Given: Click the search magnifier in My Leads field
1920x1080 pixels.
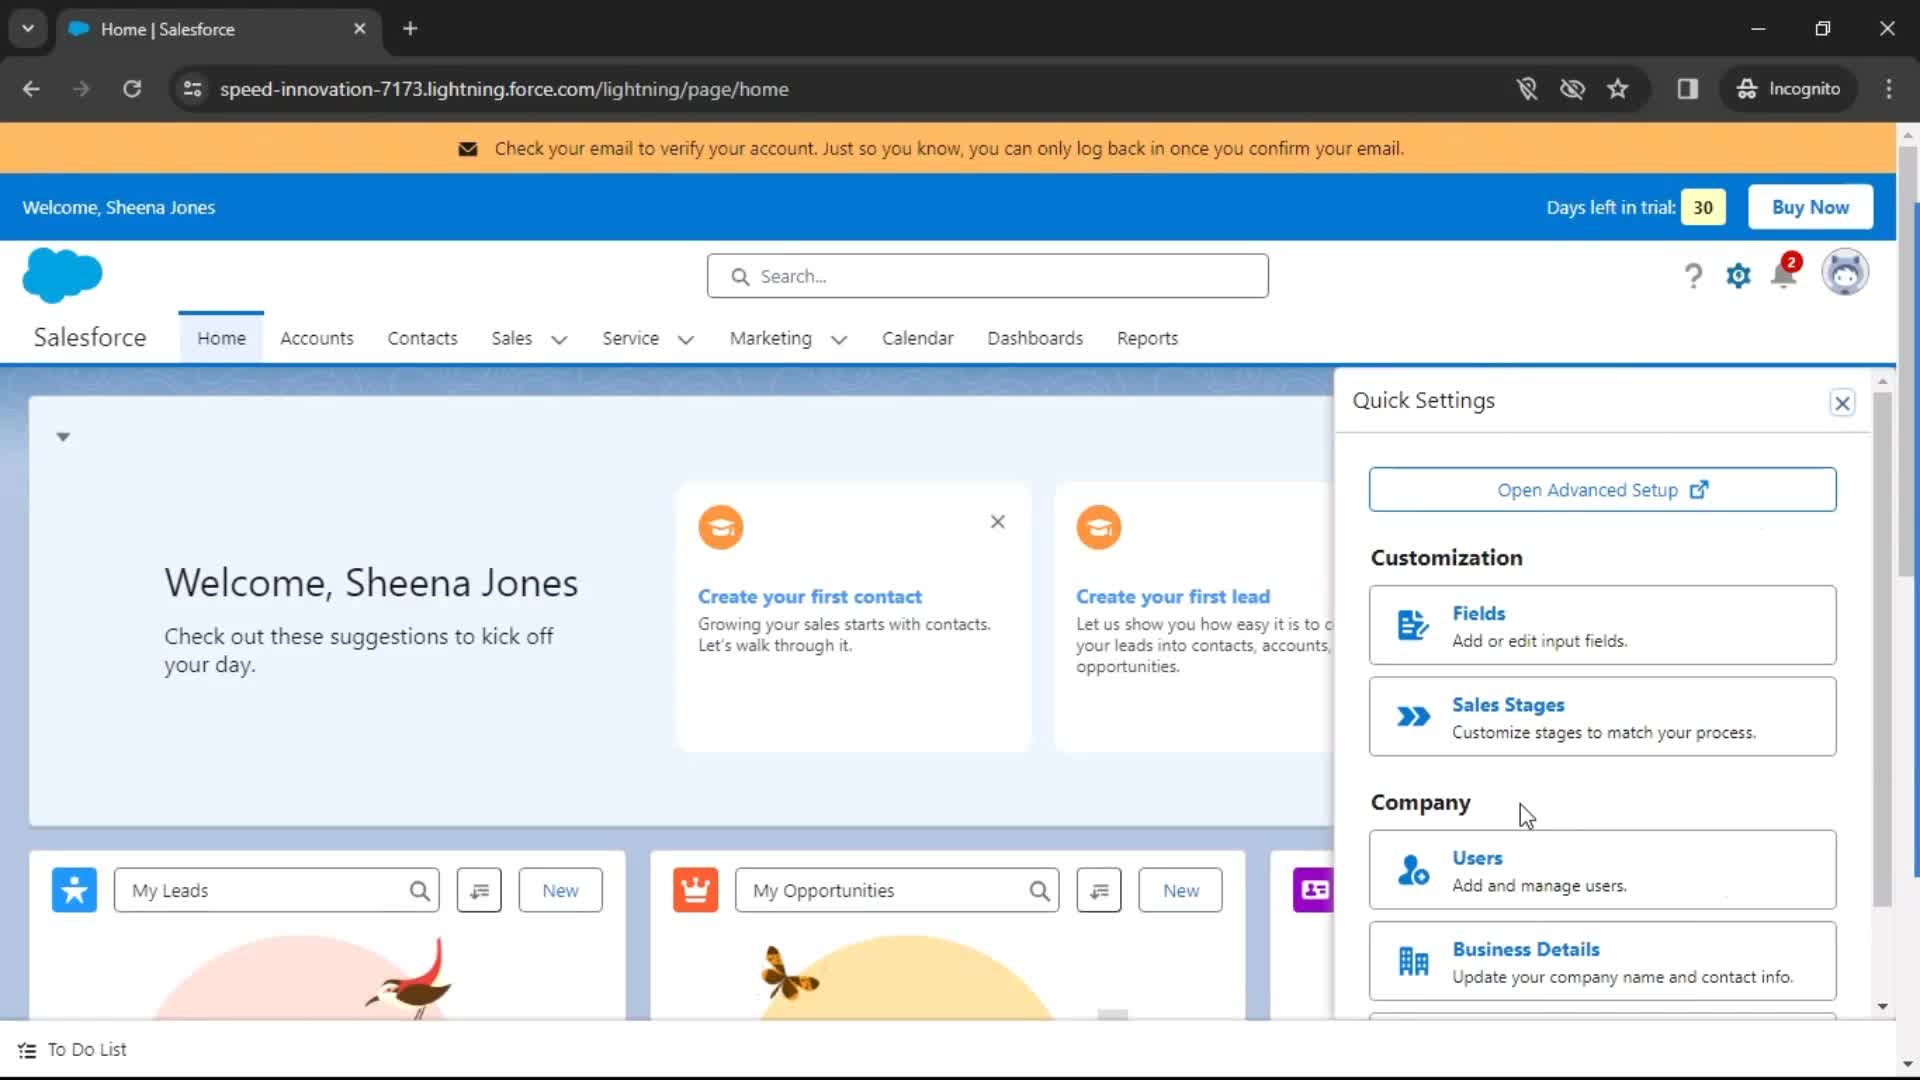Looking at the screenshot, I should [419, 891].
